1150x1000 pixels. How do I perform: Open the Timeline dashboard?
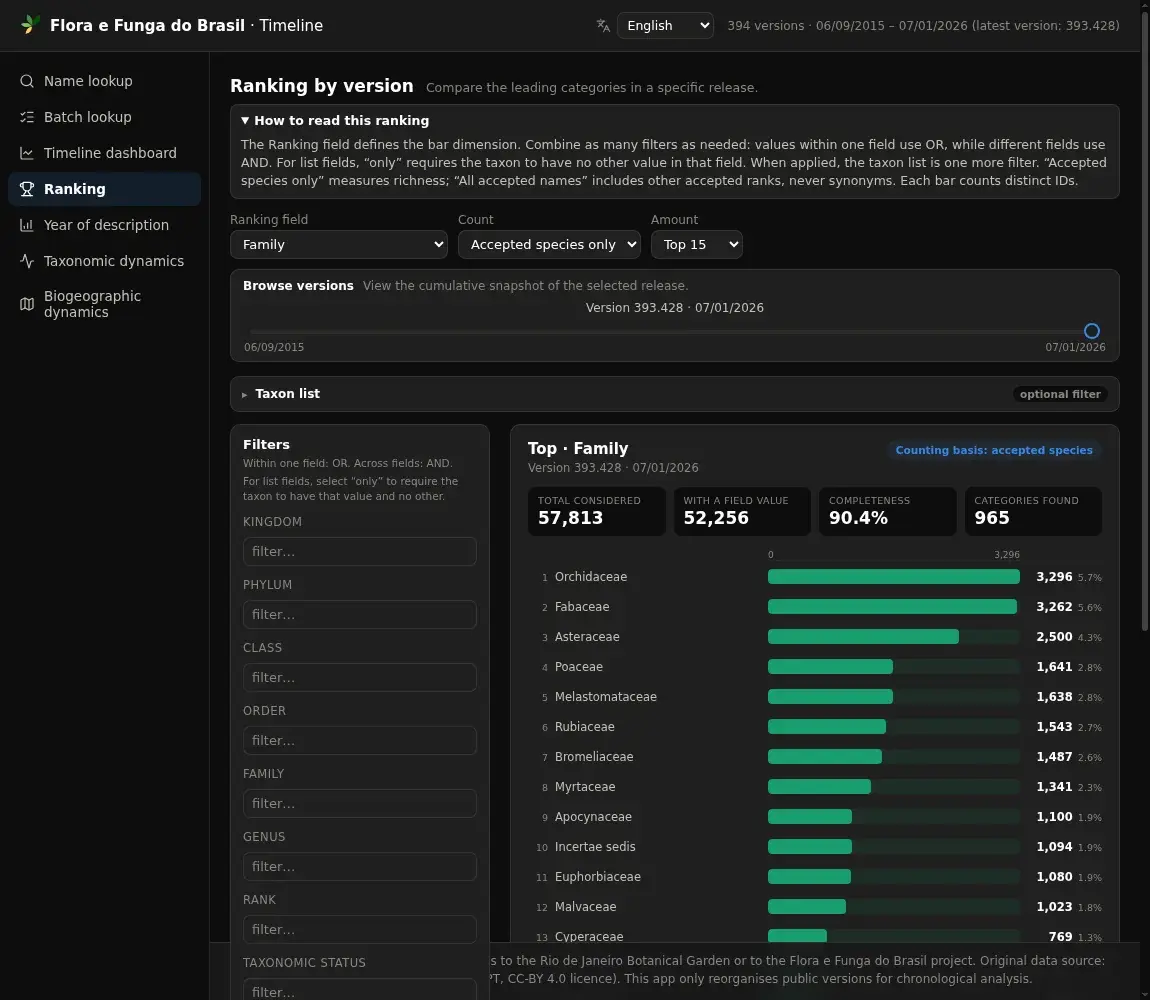tap(104, 153)
